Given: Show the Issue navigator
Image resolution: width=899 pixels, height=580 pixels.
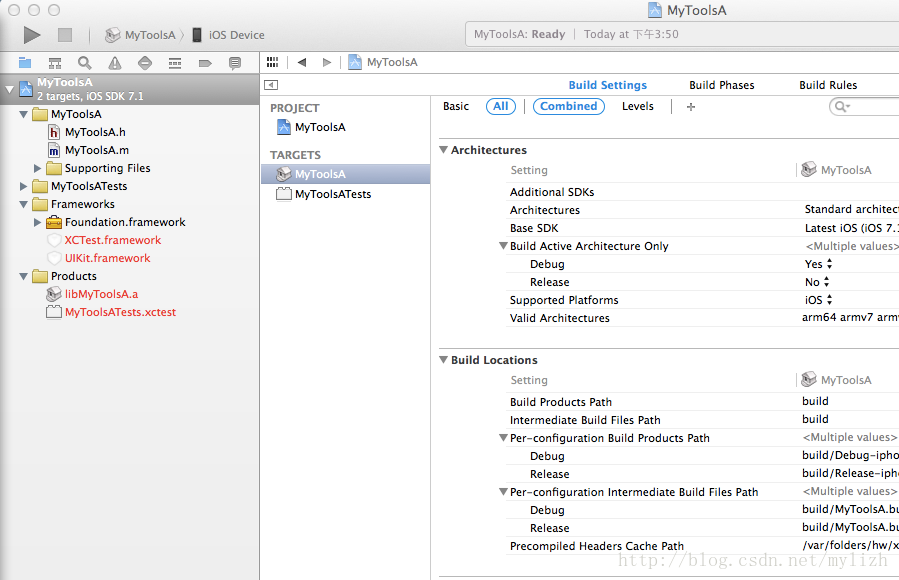Looking at the screenshot, I should pos(115,62).
